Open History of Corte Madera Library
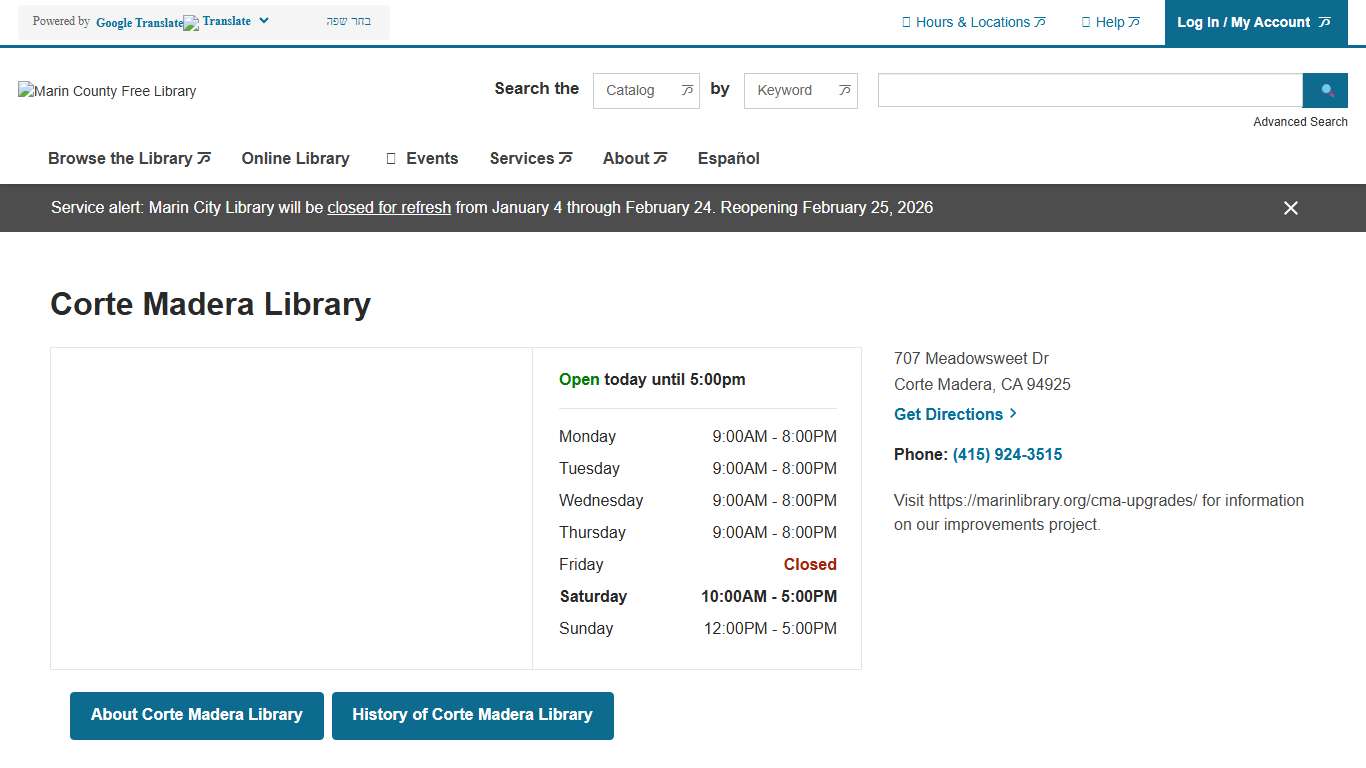 pyautogui.click(x=472, y=715)
